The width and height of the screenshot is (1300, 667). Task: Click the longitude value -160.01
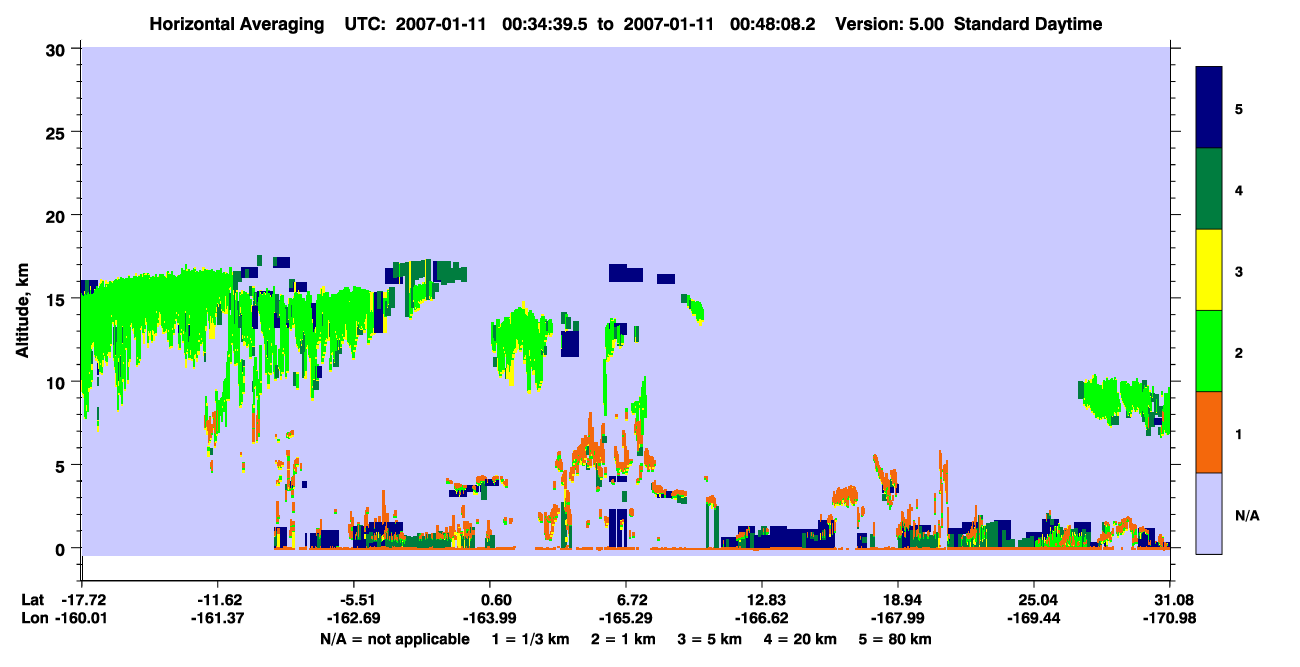click(82, 619)
